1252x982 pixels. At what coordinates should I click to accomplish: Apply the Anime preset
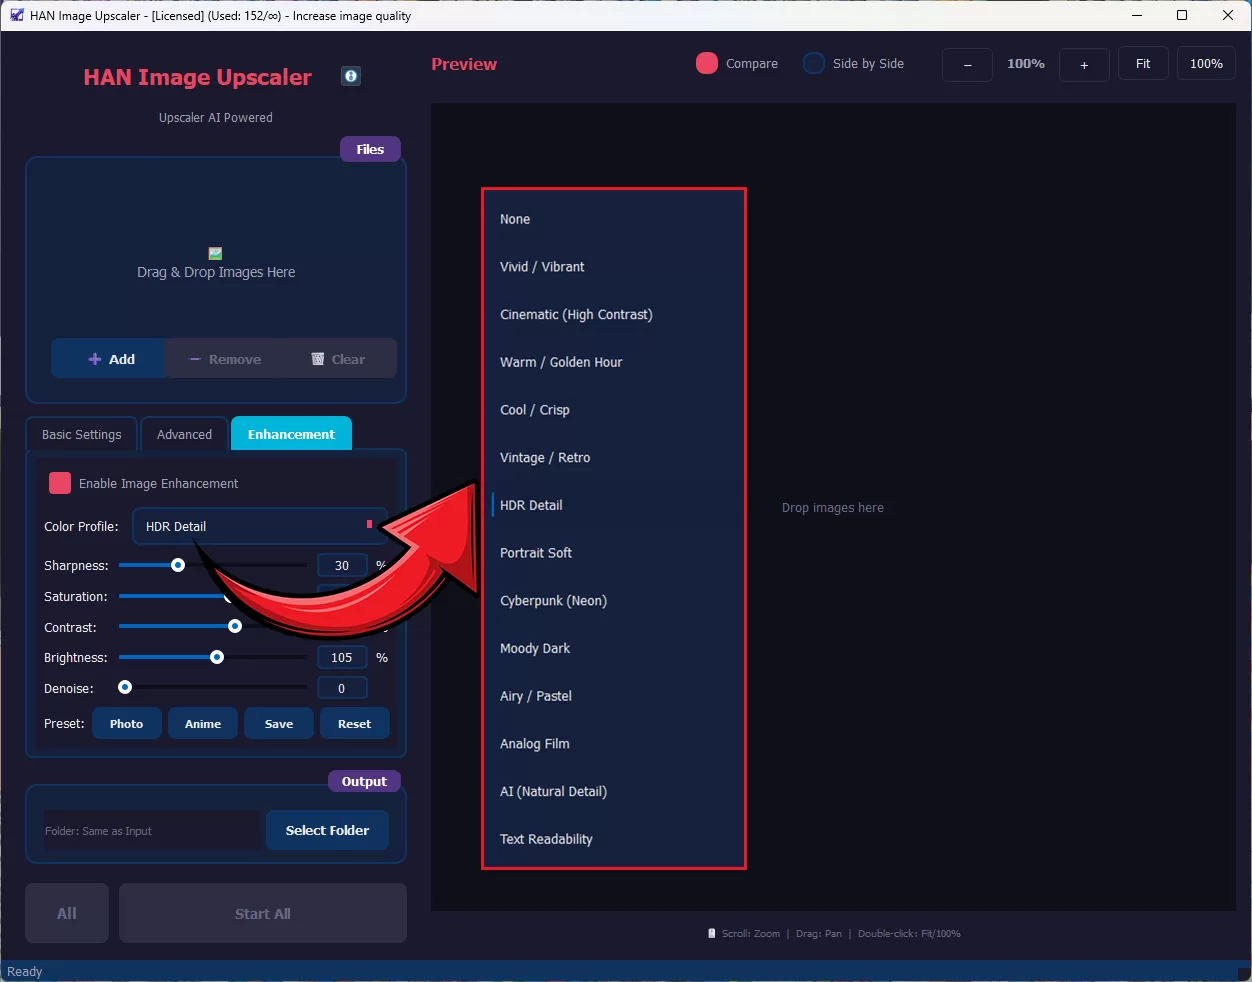[x=203, y=724]
